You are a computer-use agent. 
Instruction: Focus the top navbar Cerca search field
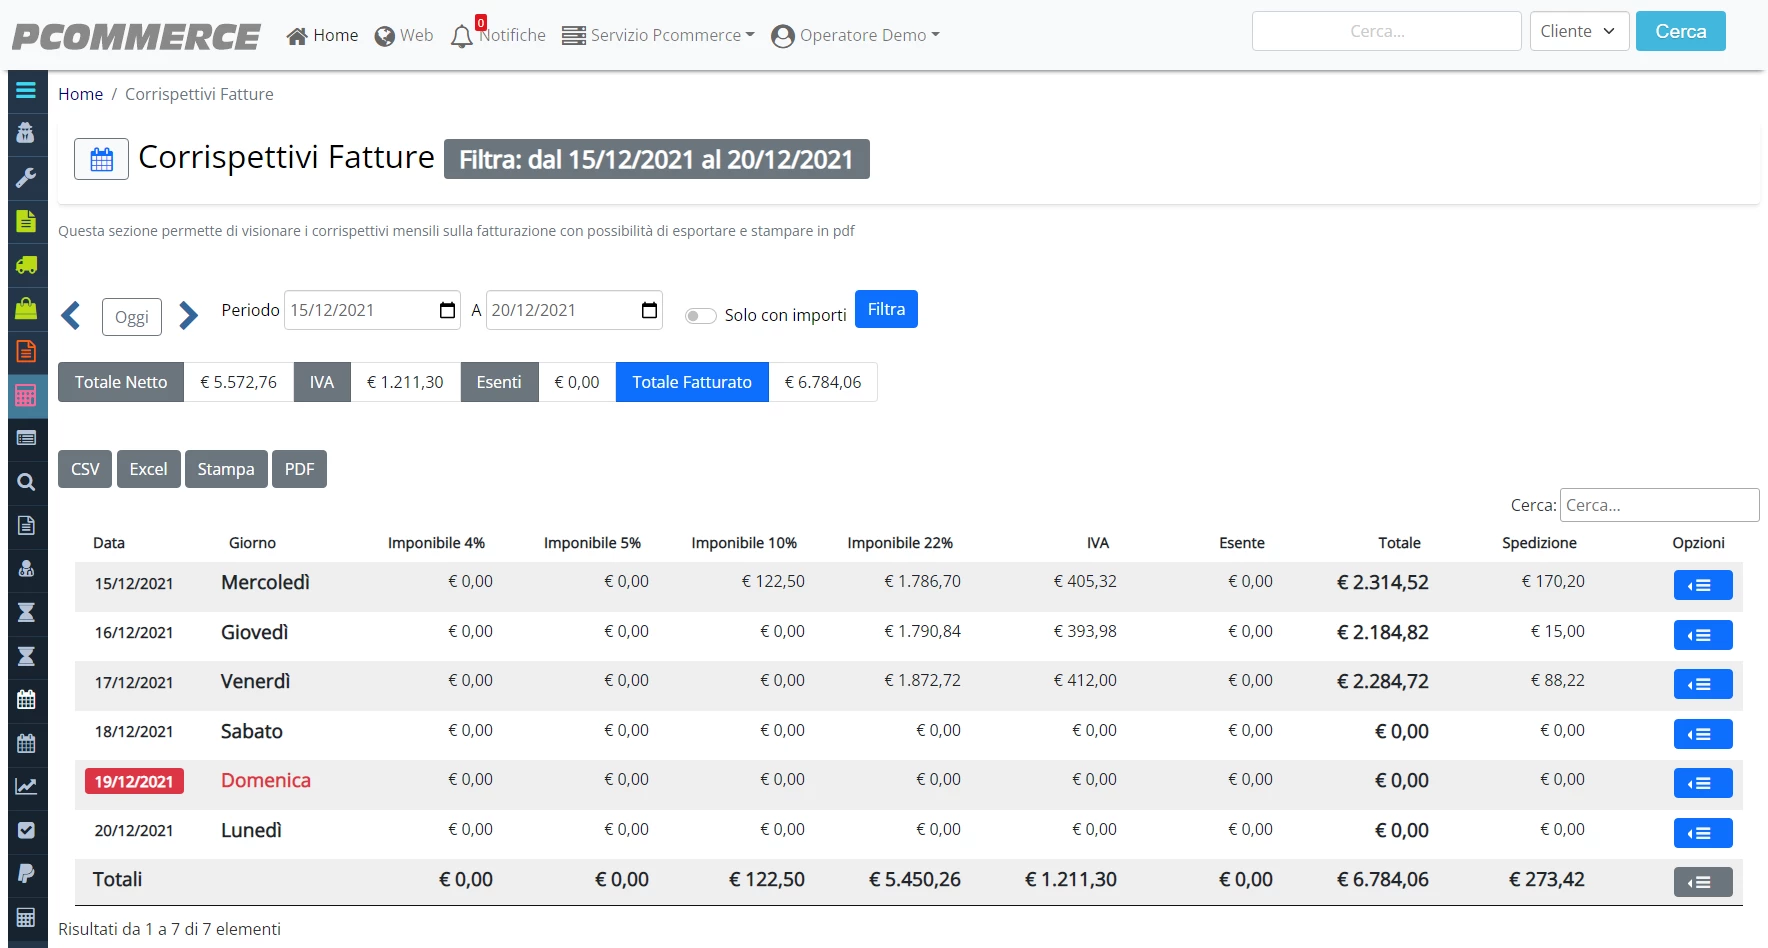click(1386, 31)
